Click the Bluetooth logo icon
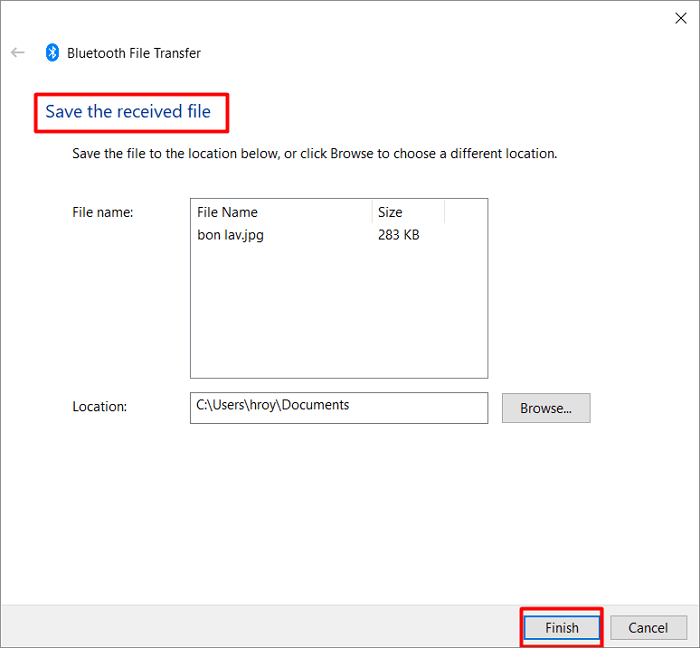This screenshot has width=700, height=648. click(52, 53)
